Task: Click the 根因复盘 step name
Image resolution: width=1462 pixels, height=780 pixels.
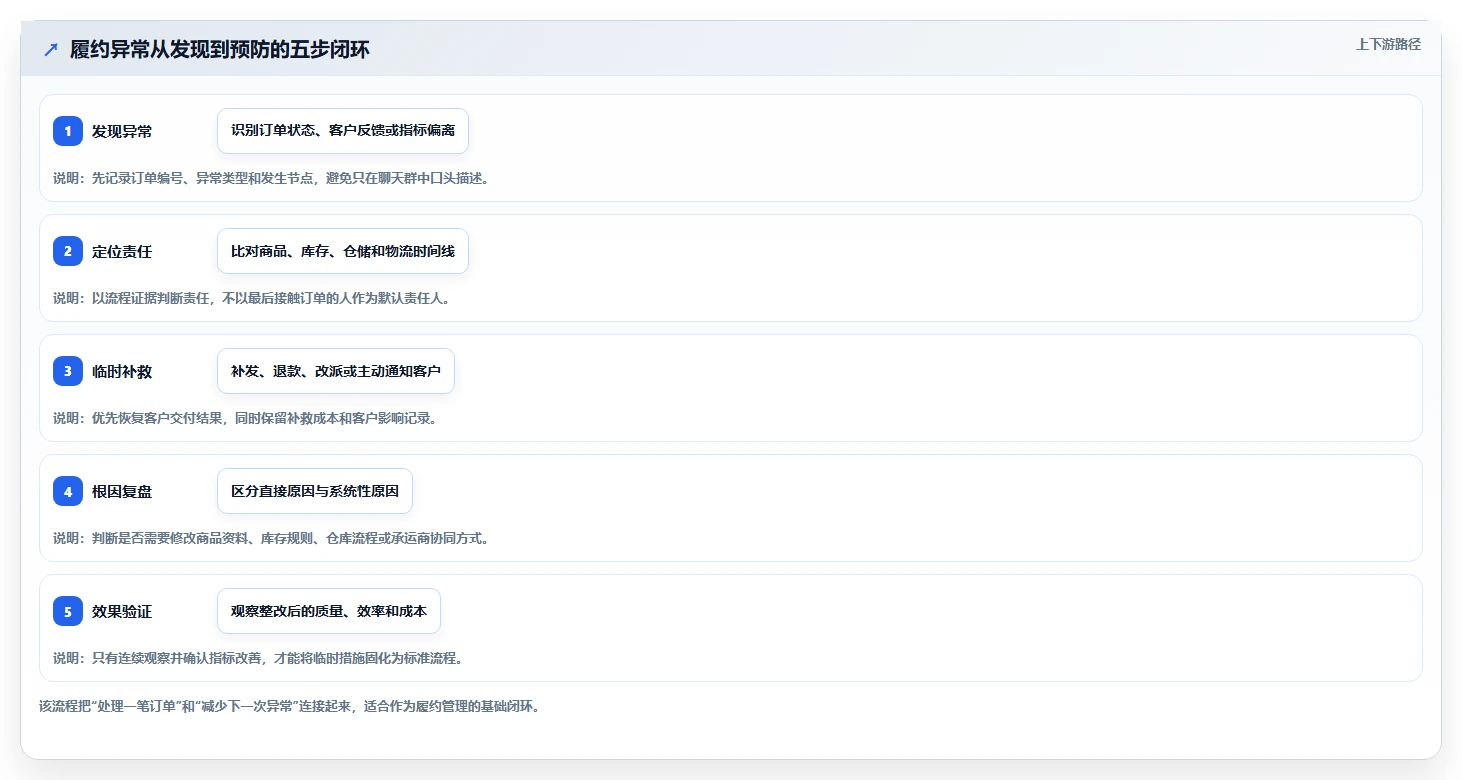Action: click(122, 491)
